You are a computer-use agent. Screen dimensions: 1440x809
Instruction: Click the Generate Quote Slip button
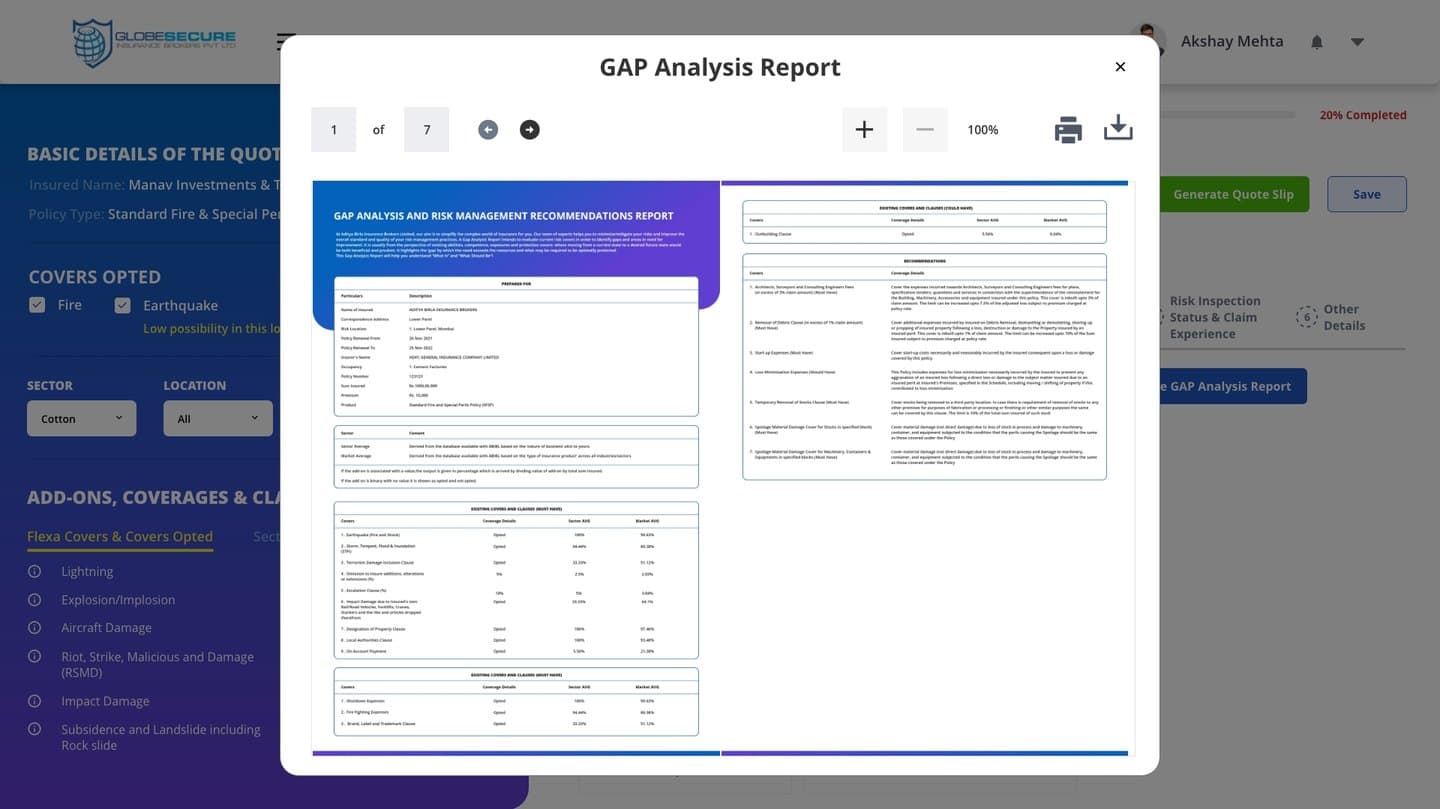(x=1234, y=194)
